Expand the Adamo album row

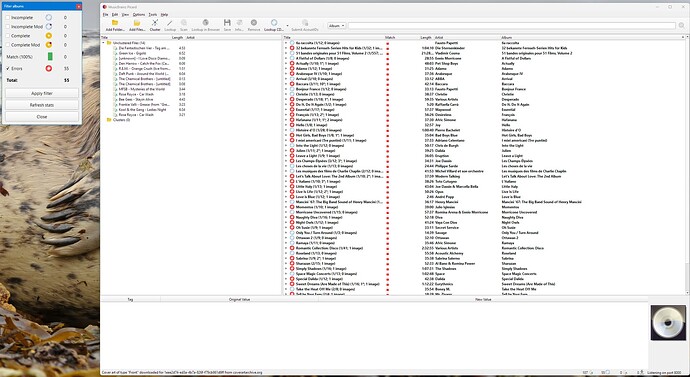coord(286,69)
